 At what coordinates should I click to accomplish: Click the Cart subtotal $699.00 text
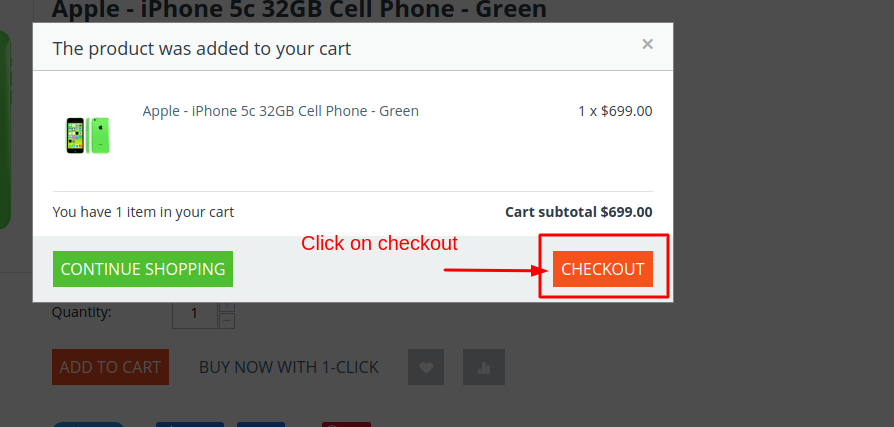point(578,212)
